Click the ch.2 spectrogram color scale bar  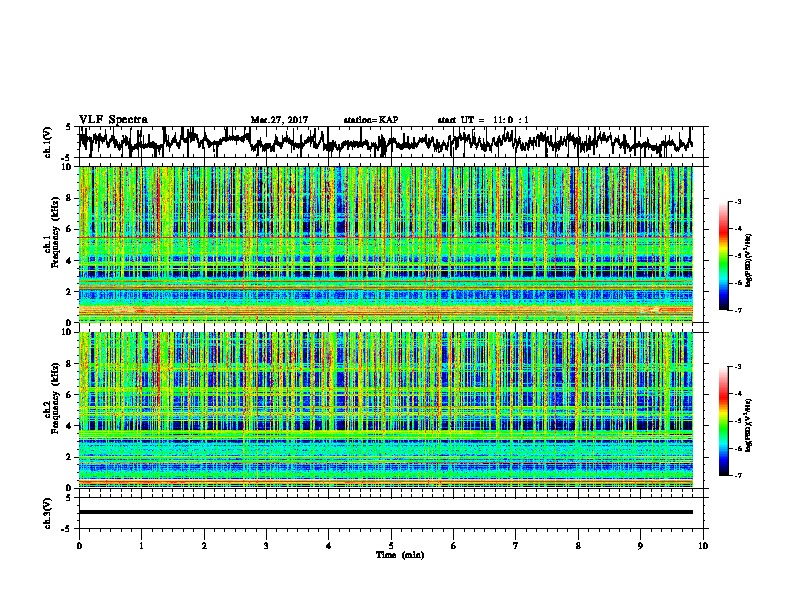(723, 421)
